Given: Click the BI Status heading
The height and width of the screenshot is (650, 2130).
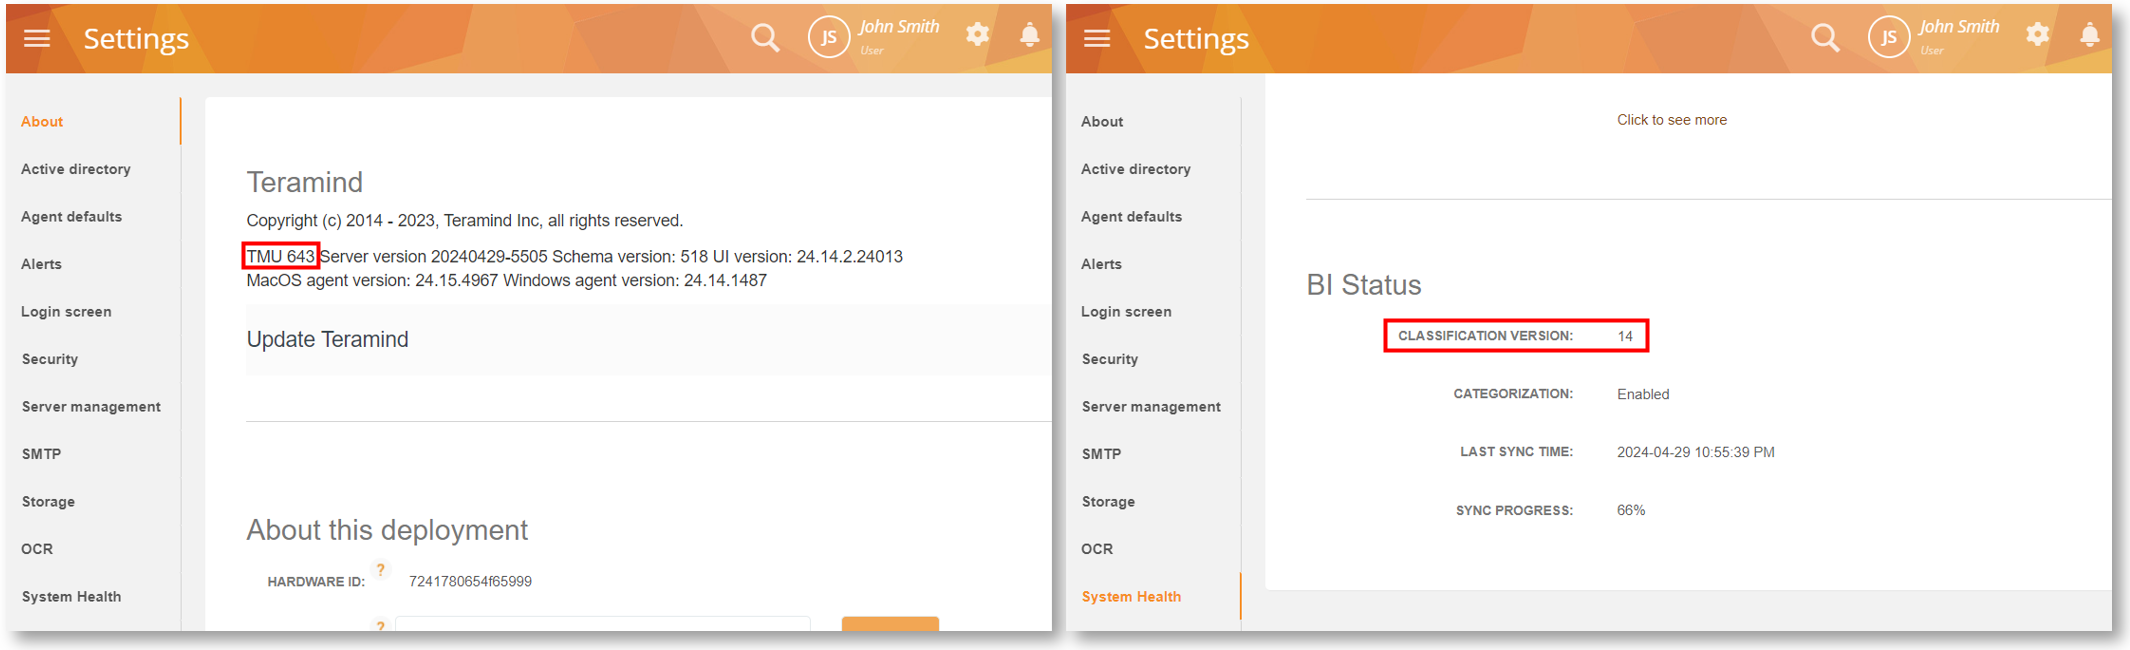Looking at the screenshot, I should pos(1364,285).
